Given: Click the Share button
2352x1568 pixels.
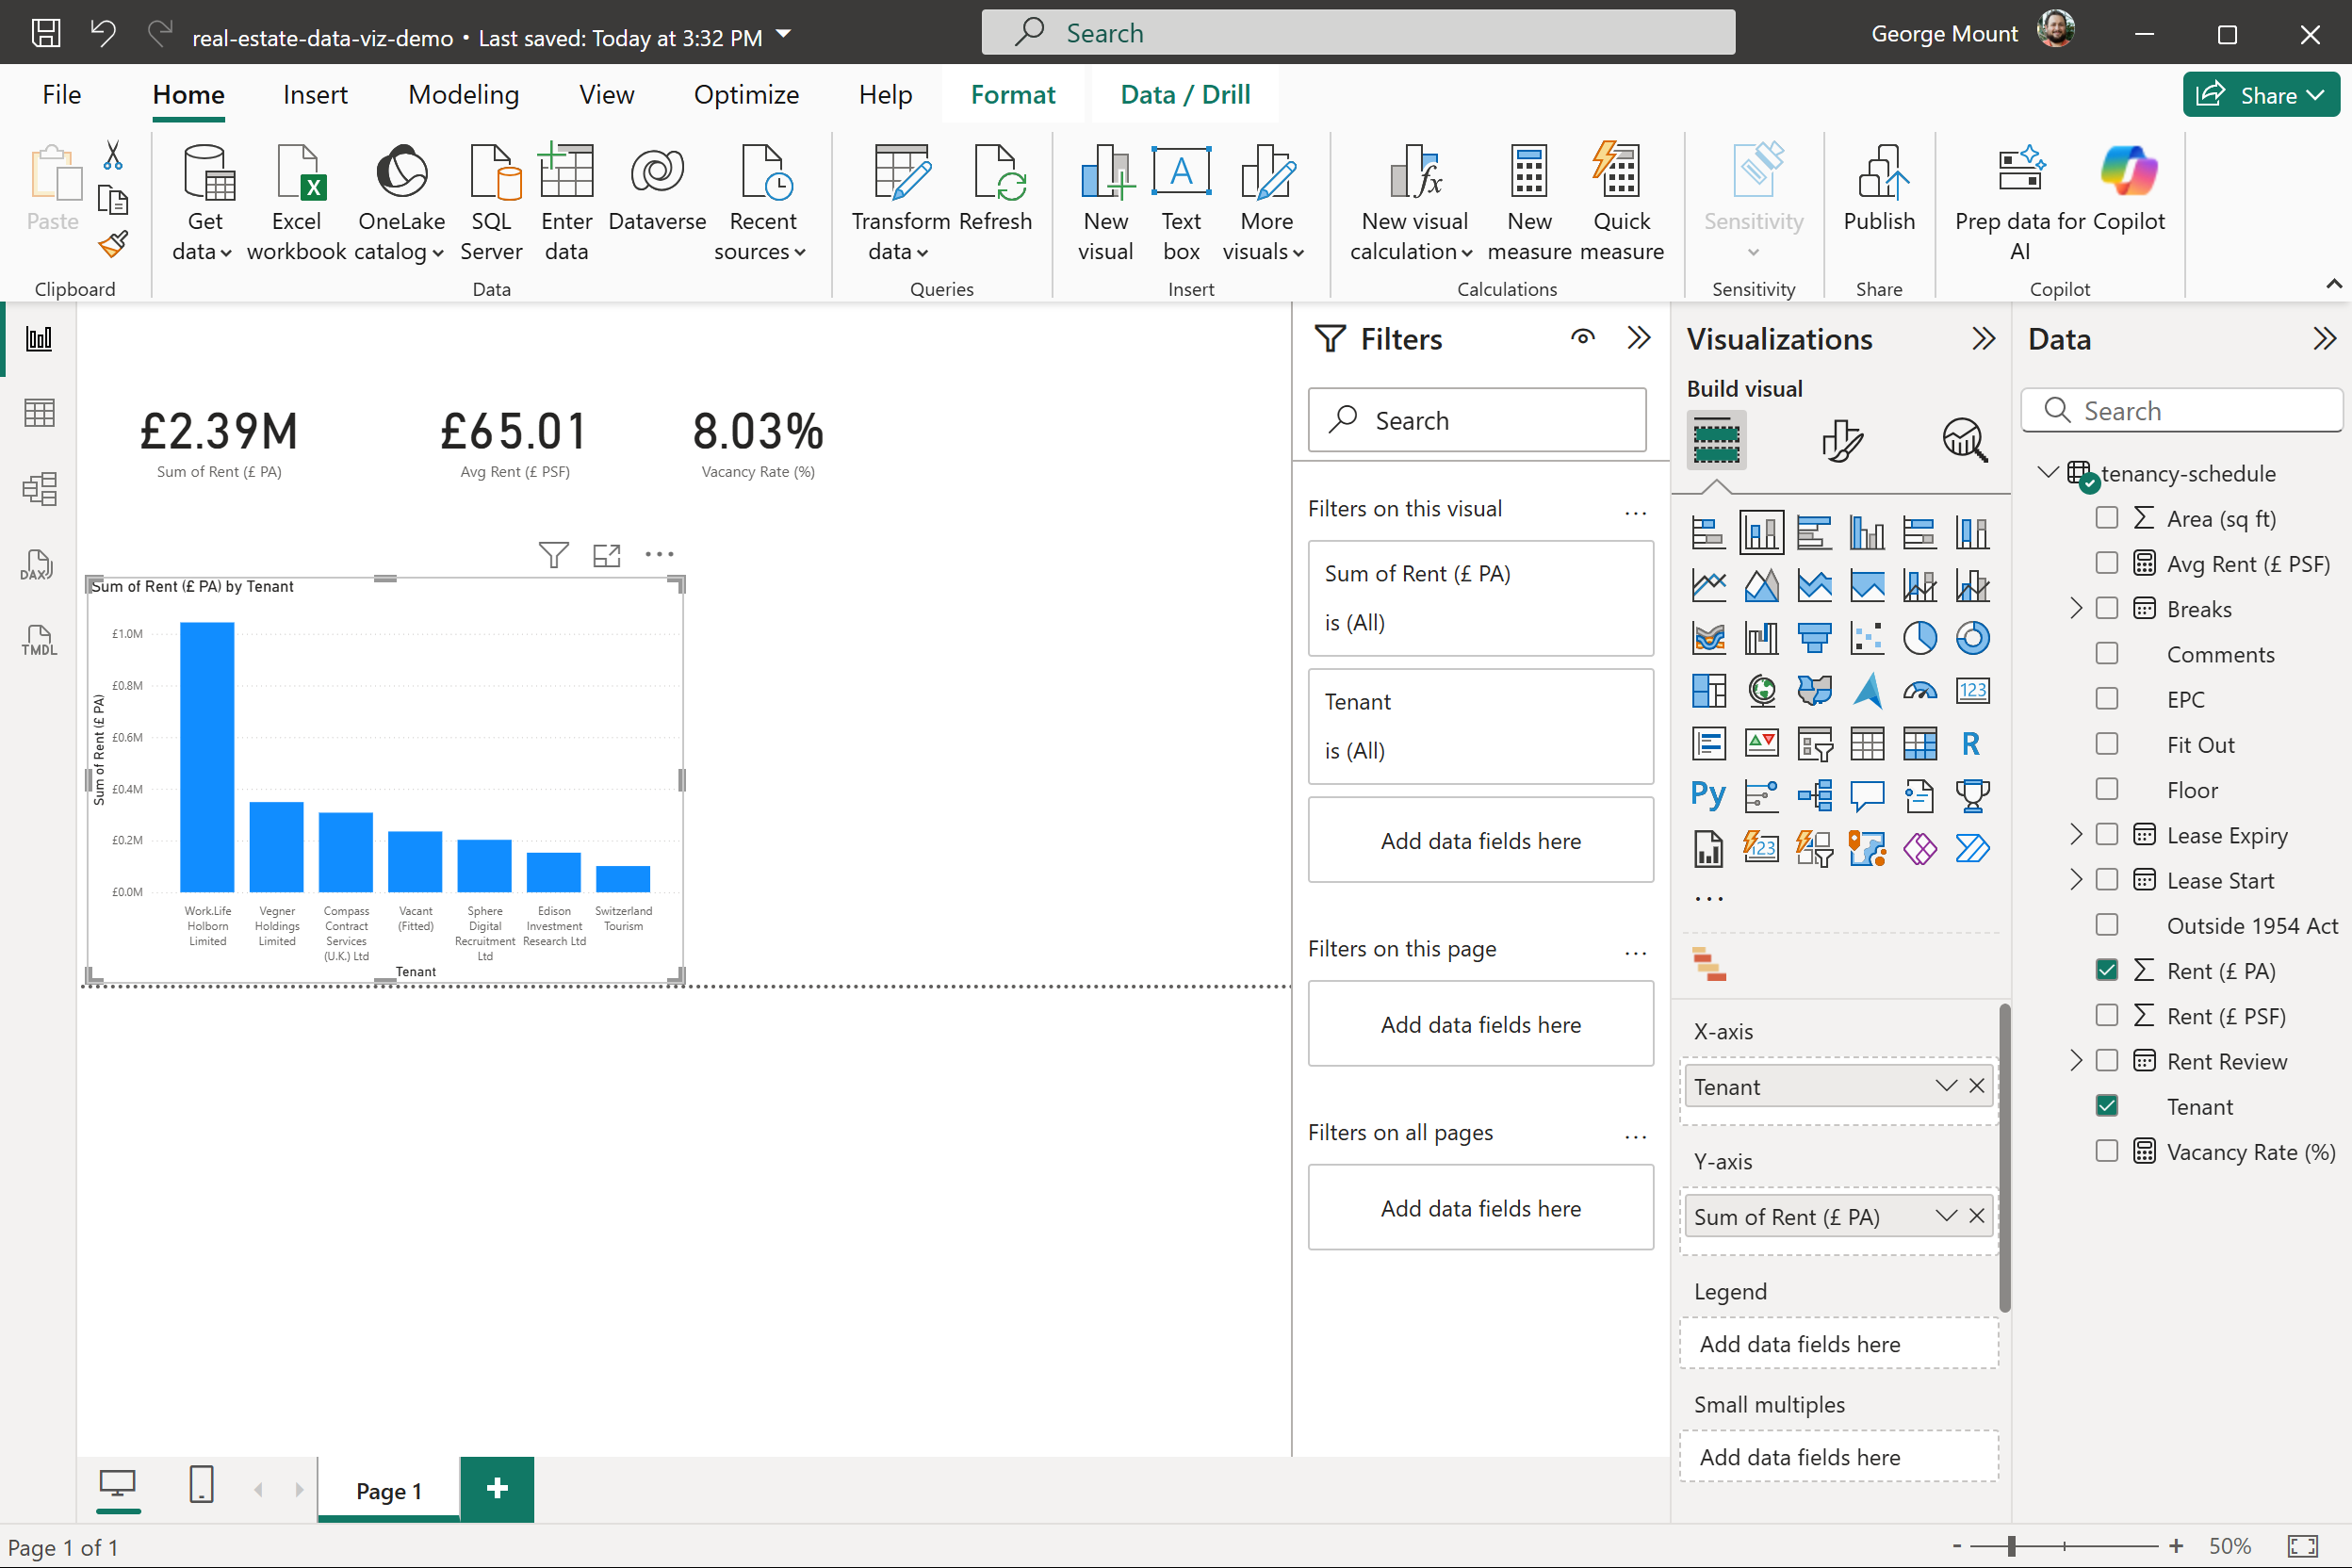Looking at the screenshot, I should point(2260,94).
